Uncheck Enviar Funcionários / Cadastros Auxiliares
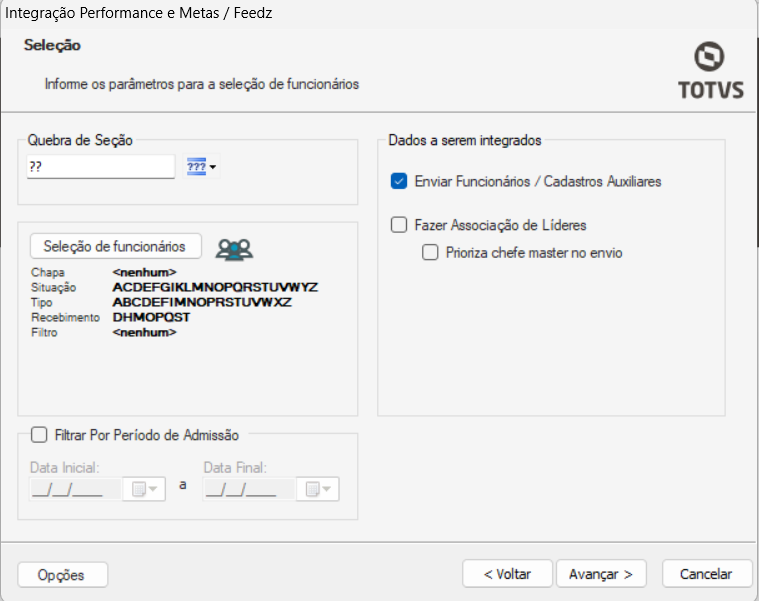Screen dimensions: 759x601 pyautogui.click(x=399, y=181)
